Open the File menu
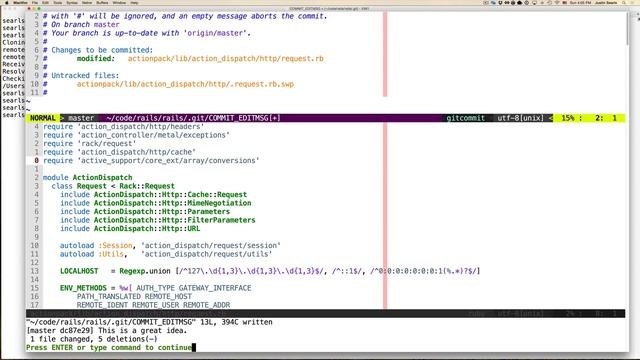Viewport: 640px width, 360px height. pyautogui.click(x=35, y=2)
